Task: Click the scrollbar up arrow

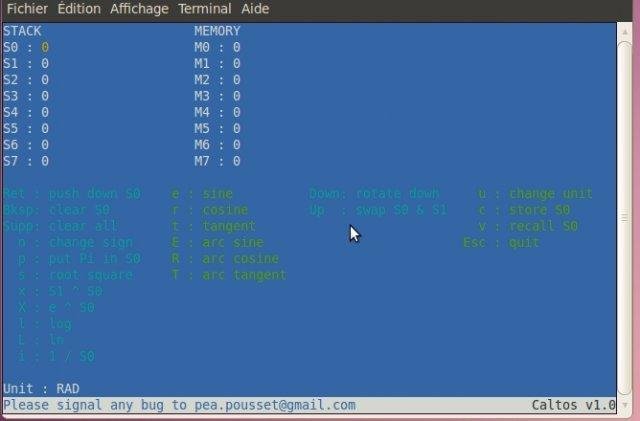Action: pos(624,32)
